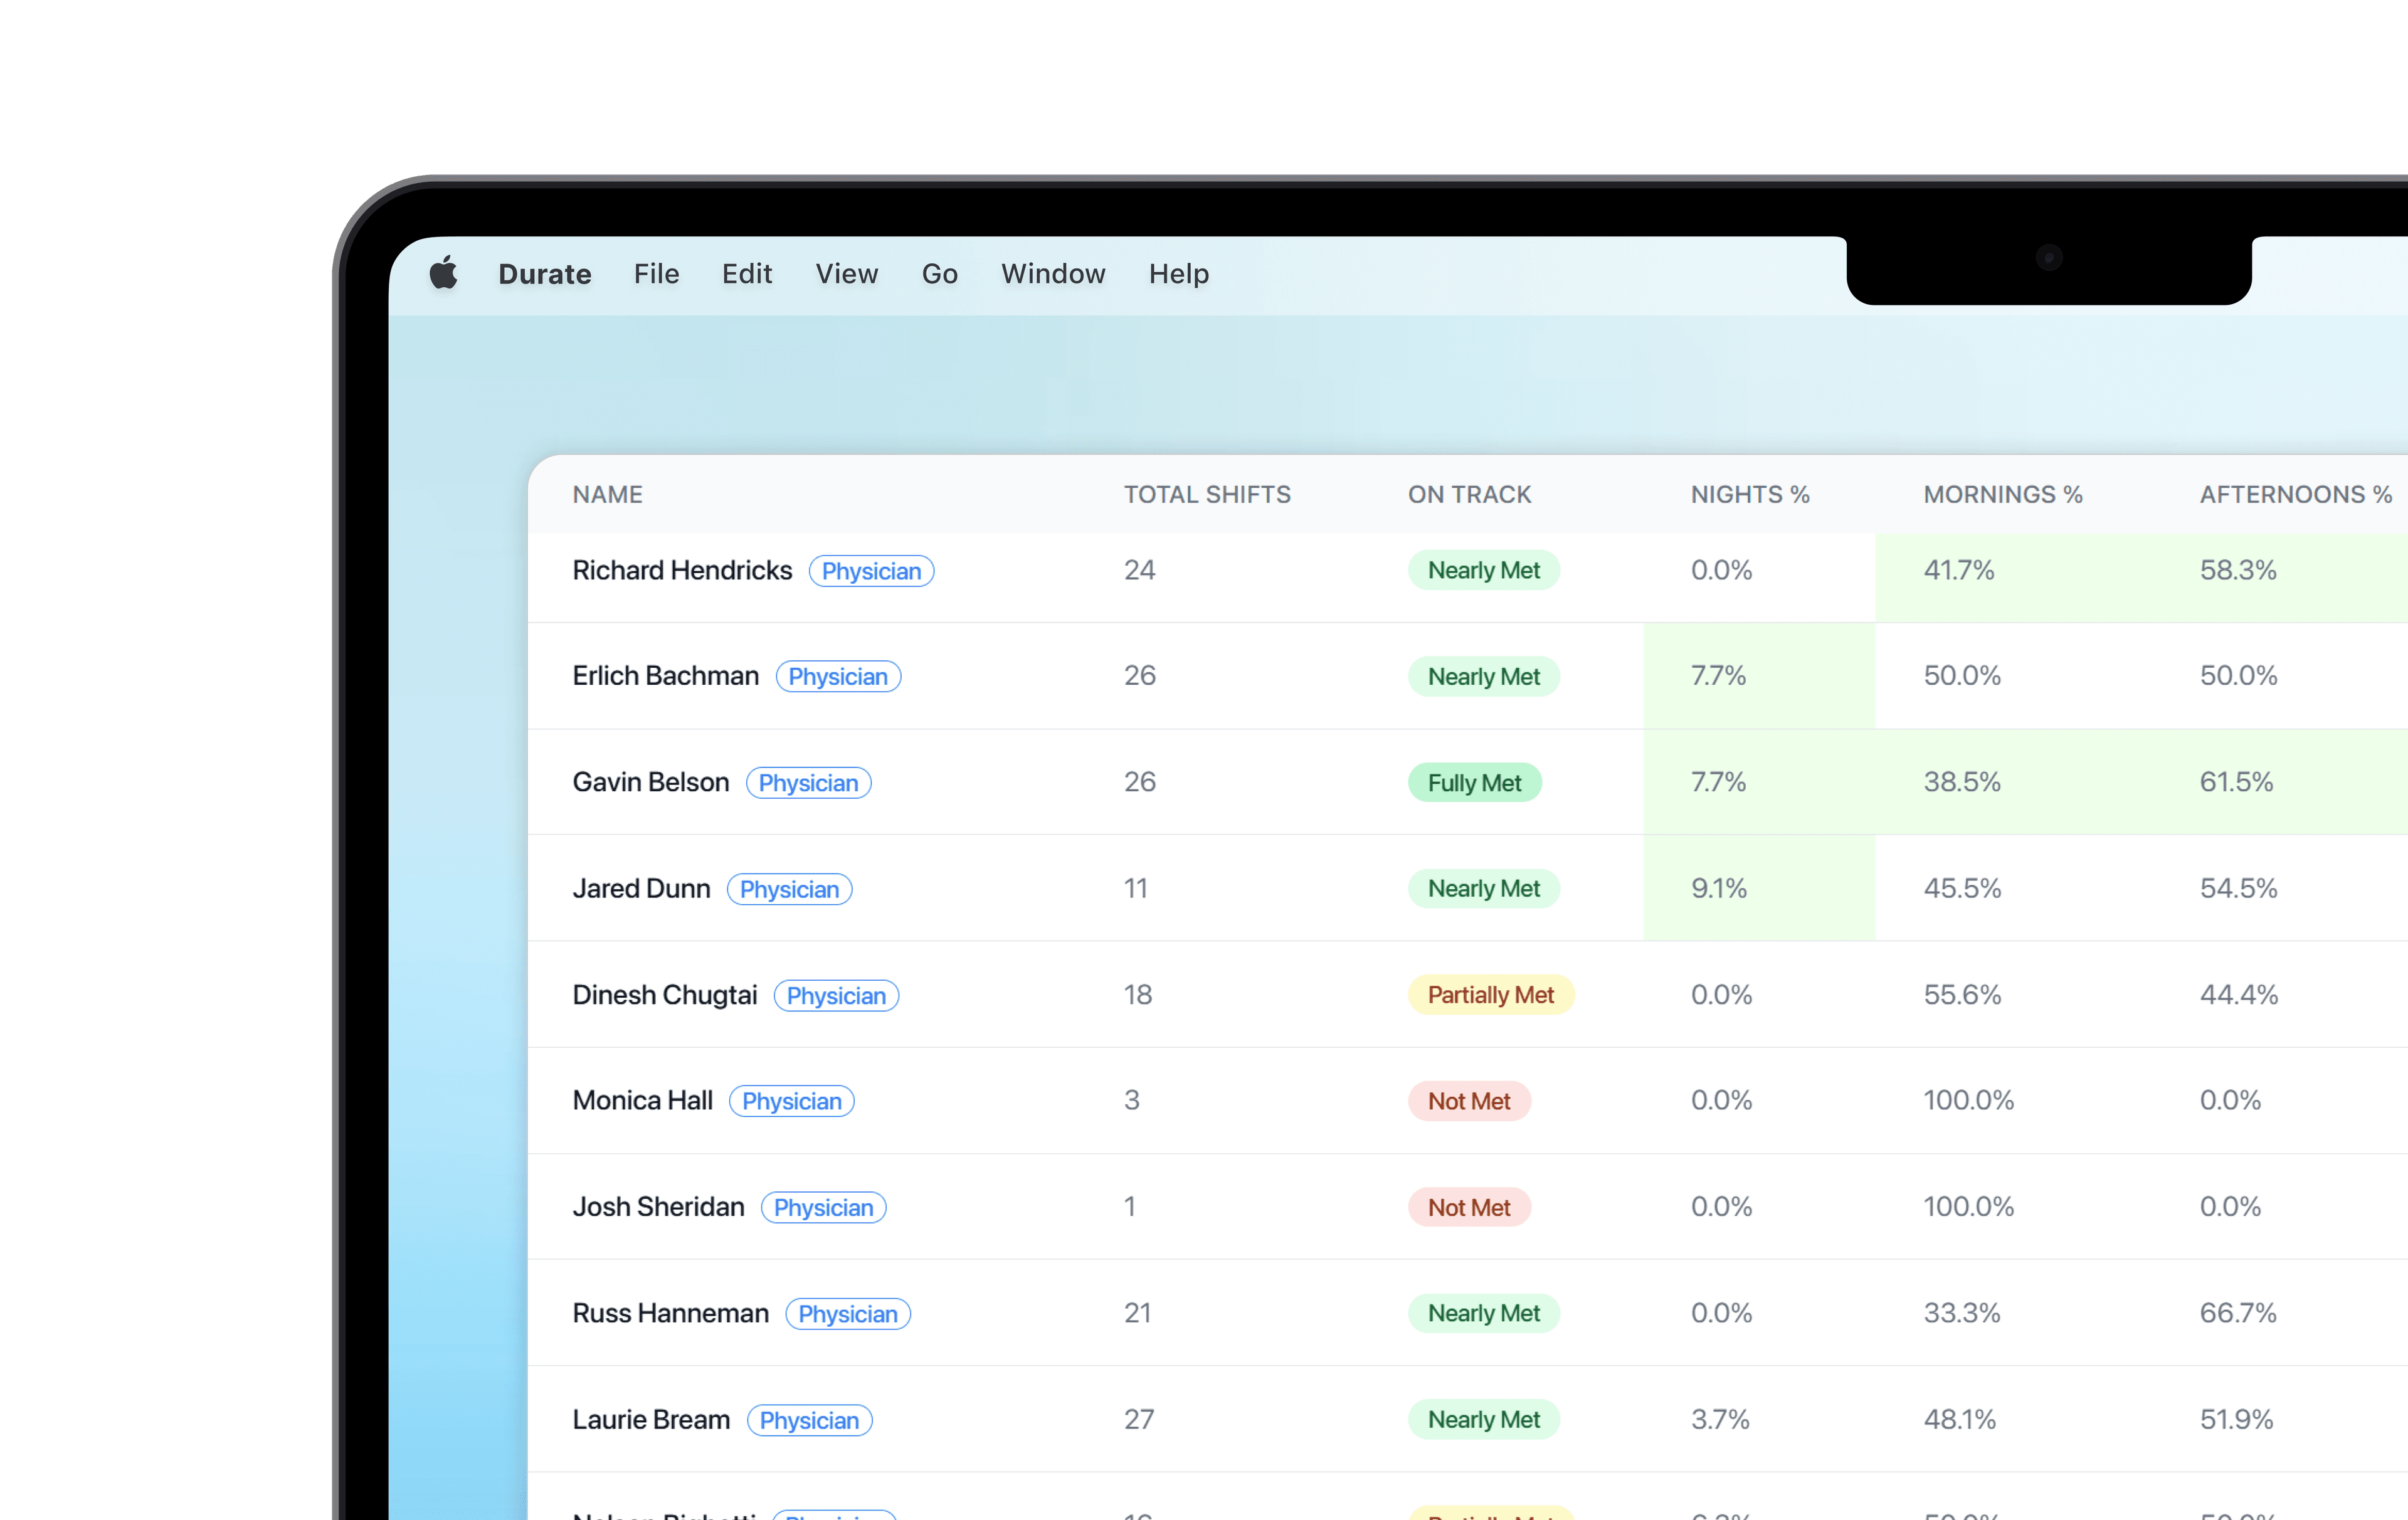
Task: Click the Mornings % column header
Action: tap(2002, 494)
